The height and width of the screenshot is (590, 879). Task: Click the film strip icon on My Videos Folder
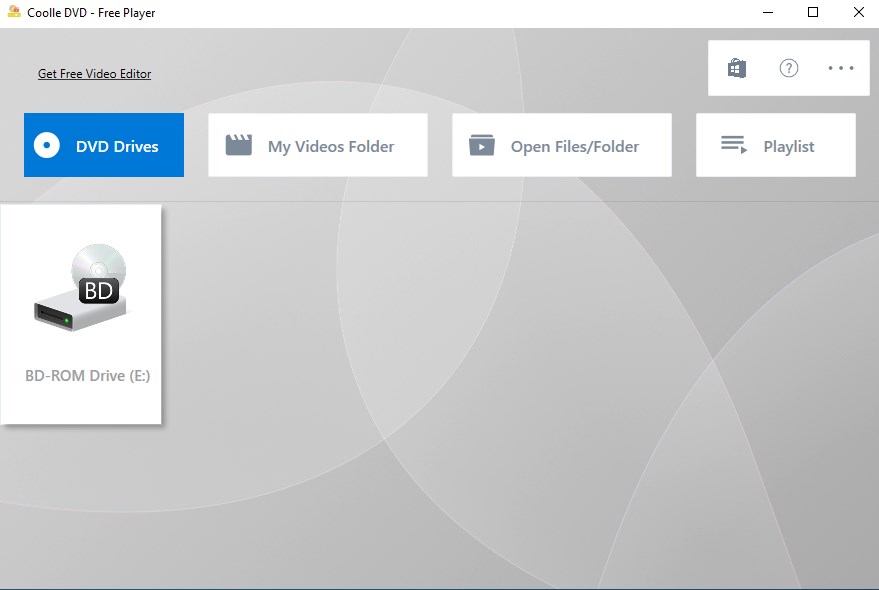[238, 144]
